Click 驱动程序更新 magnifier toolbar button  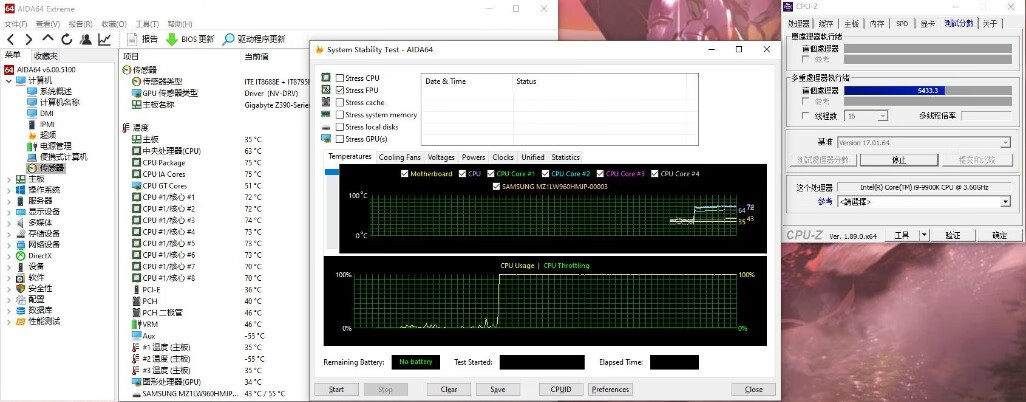254,39
